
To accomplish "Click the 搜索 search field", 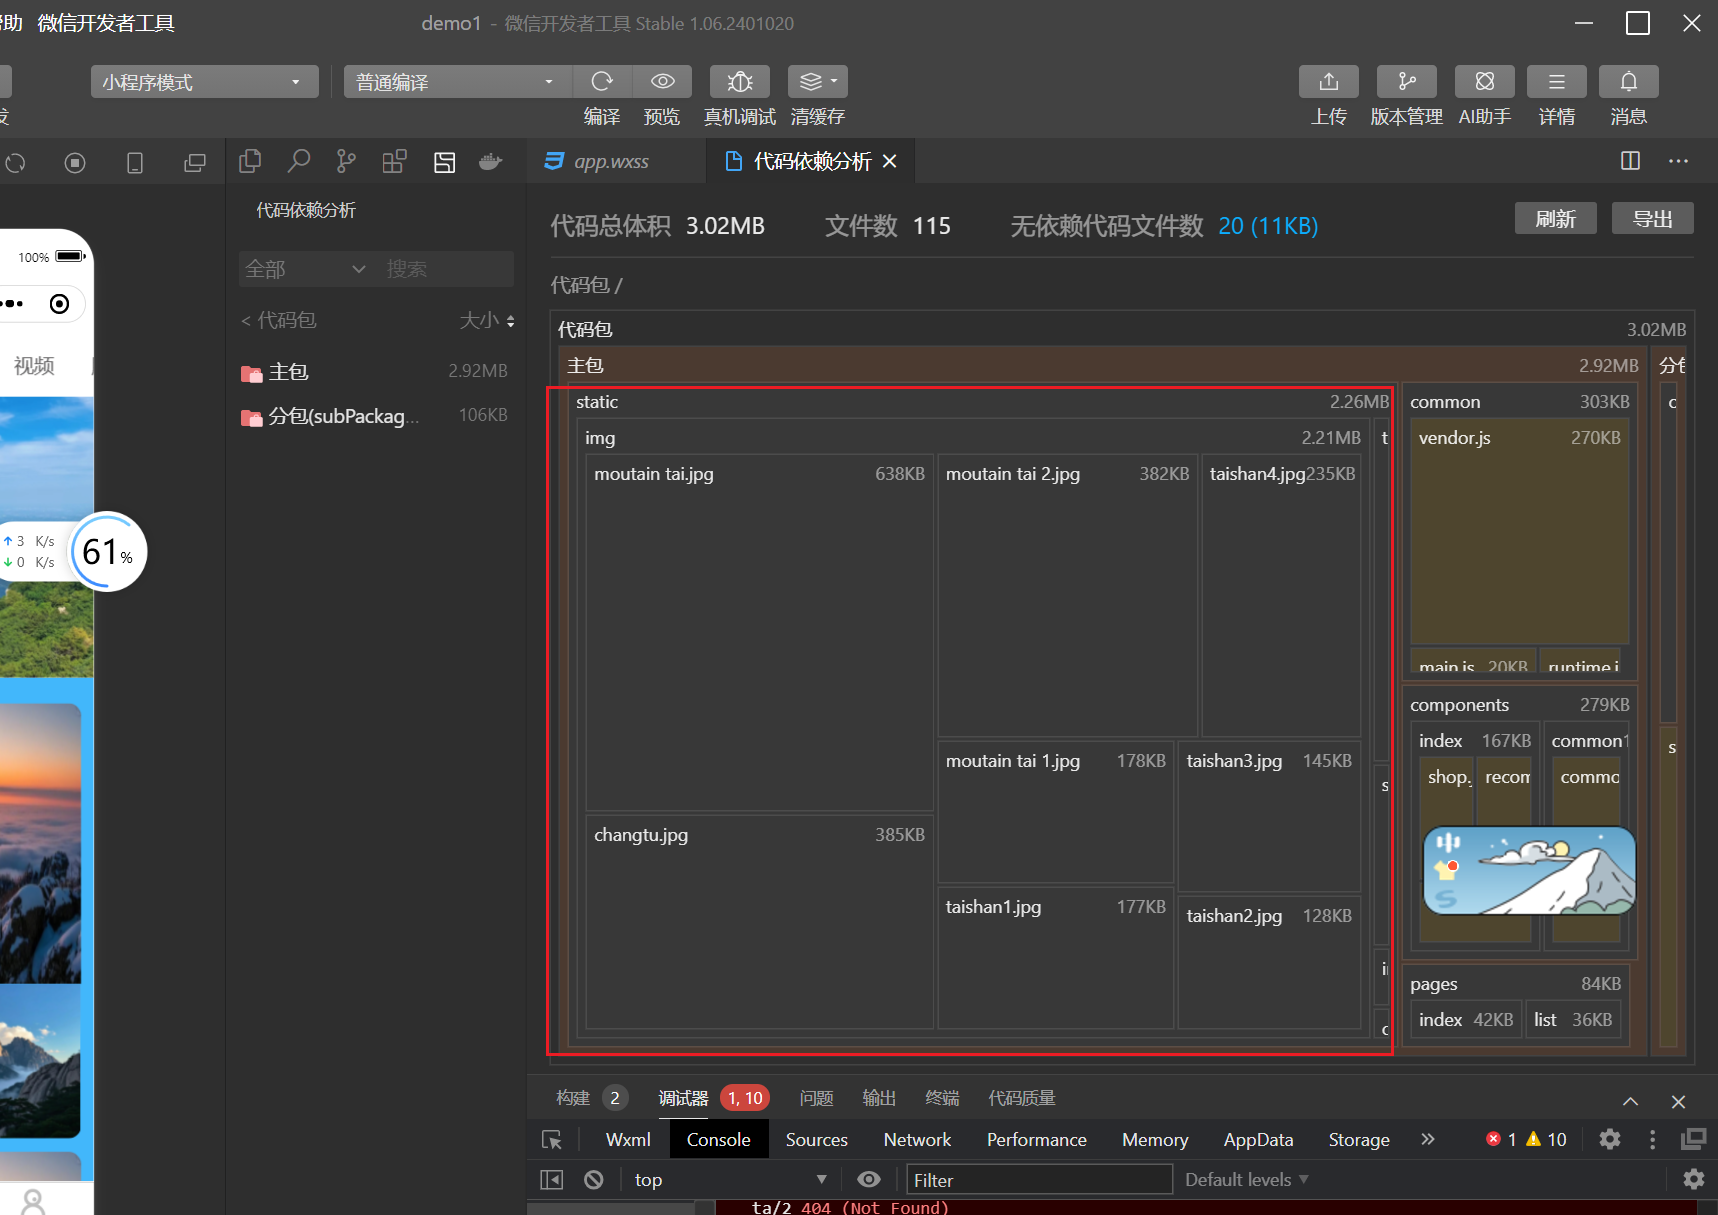I will (446, 269).
